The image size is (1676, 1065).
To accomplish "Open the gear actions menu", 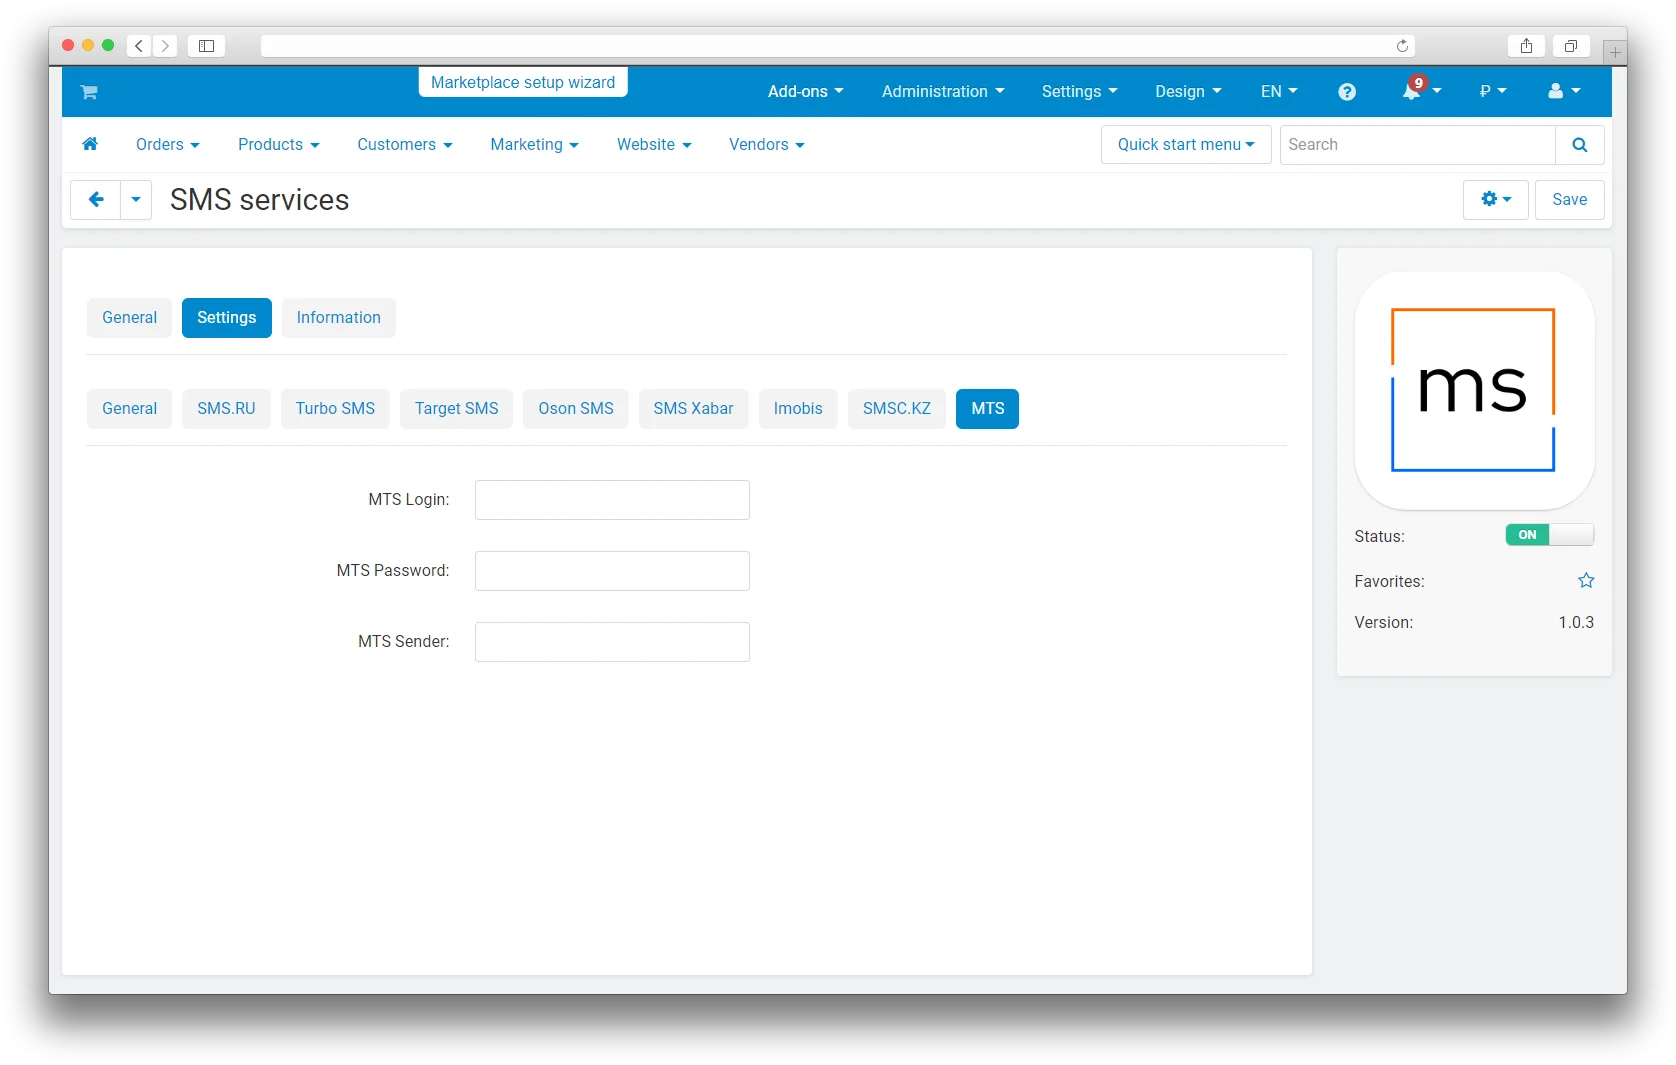I will [1496, 200].
